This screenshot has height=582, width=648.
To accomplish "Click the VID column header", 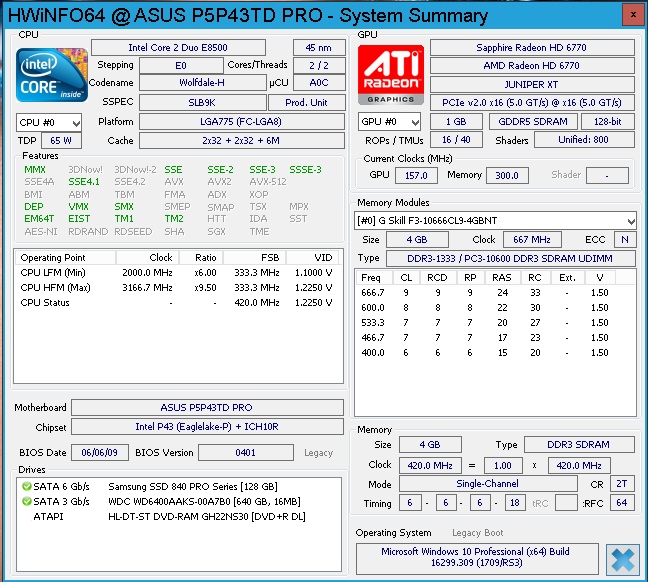I will [313, 258].
